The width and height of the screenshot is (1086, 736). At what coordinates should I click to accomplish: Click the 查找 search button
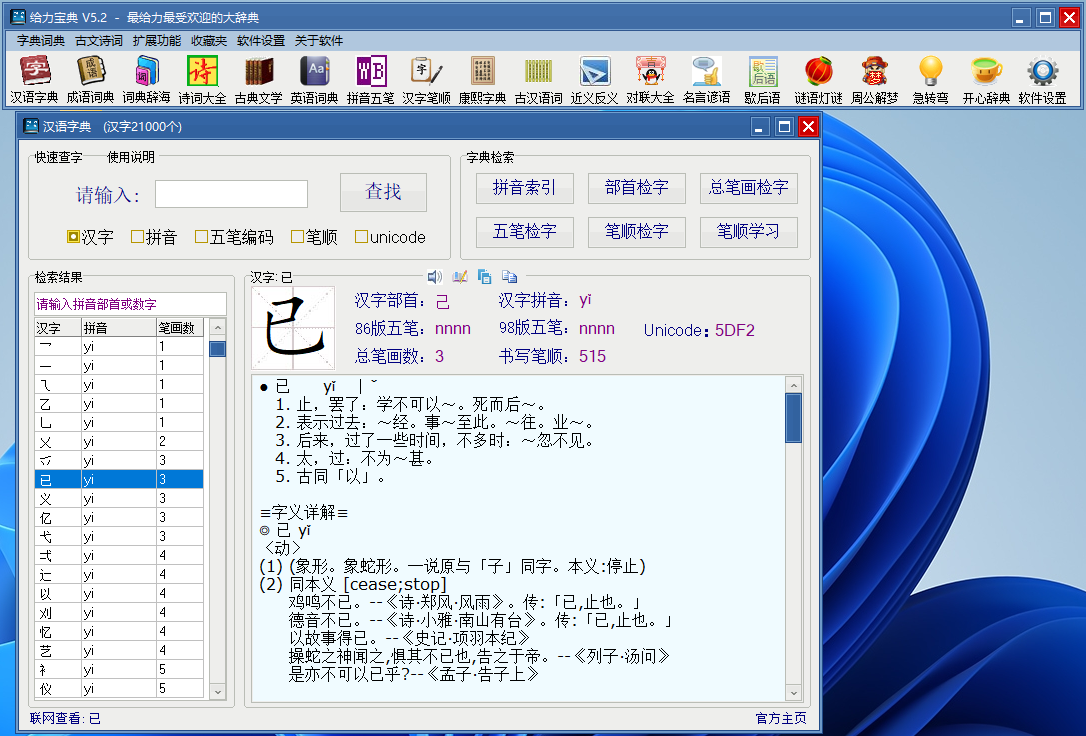(x=383, y=192)
